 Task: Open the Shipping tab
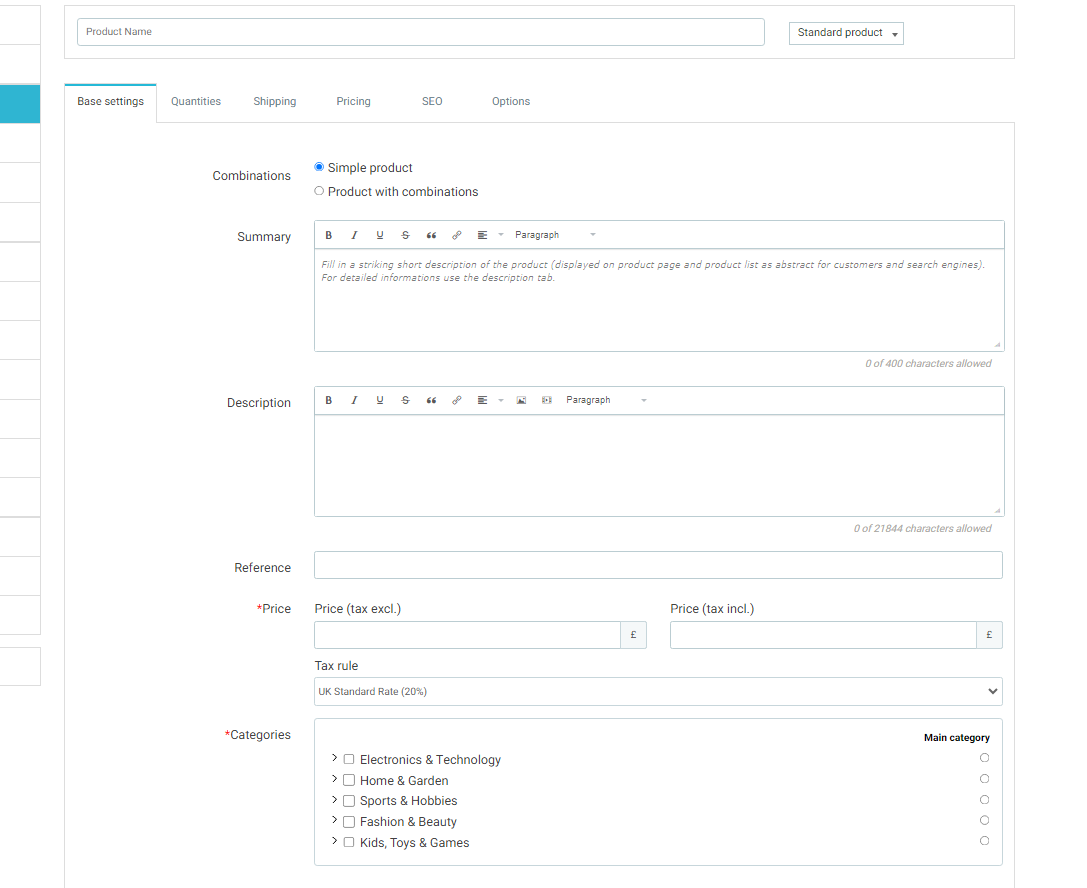click(x=275, y=102)
